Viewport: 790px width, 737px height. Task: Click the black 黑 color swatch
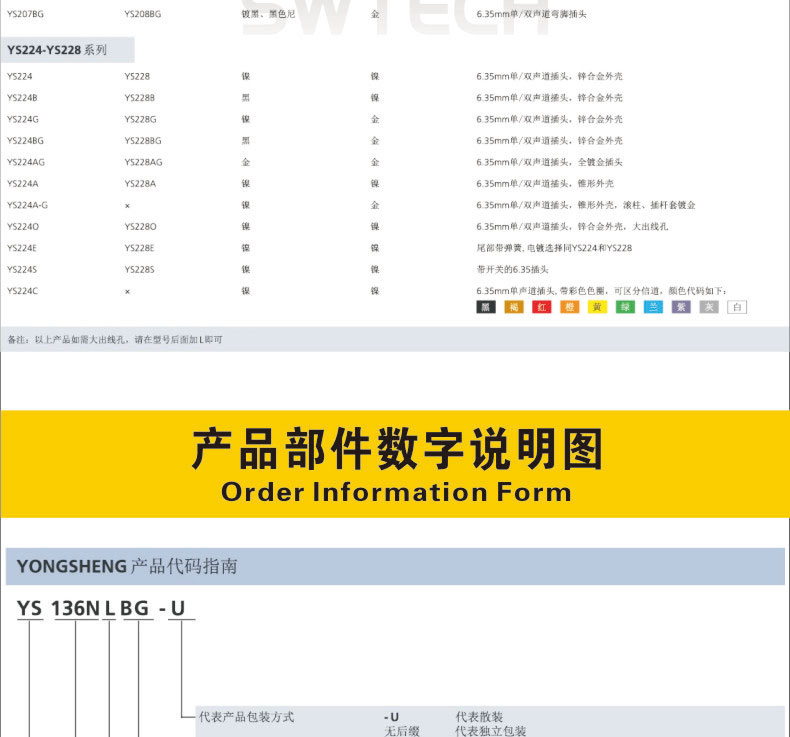[x=485, y=307]
